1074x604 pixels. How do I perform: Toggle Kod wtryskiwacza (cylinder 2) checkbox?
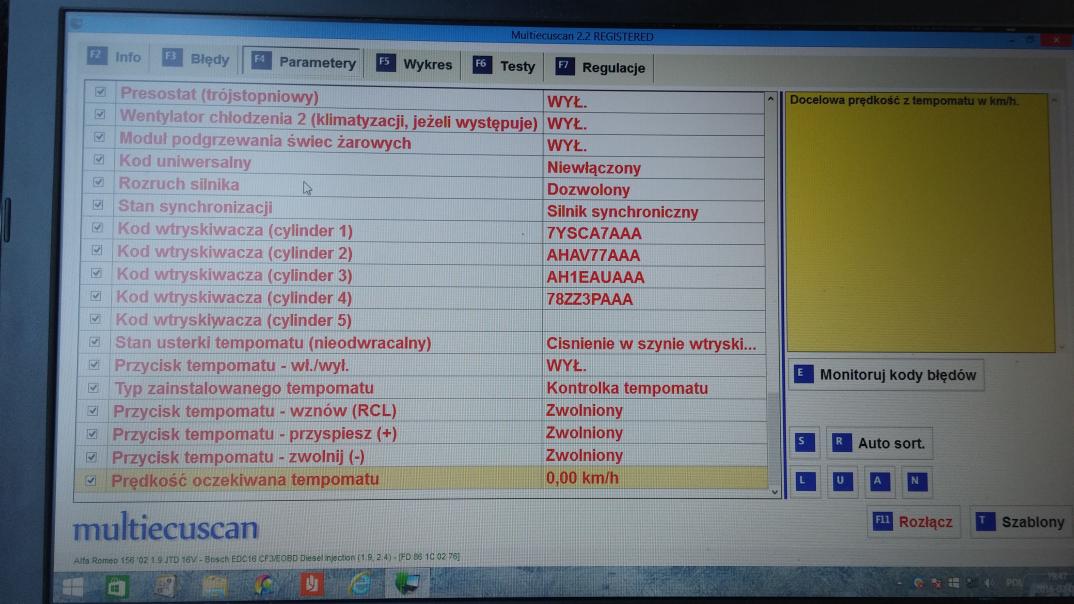pos(97,250)
